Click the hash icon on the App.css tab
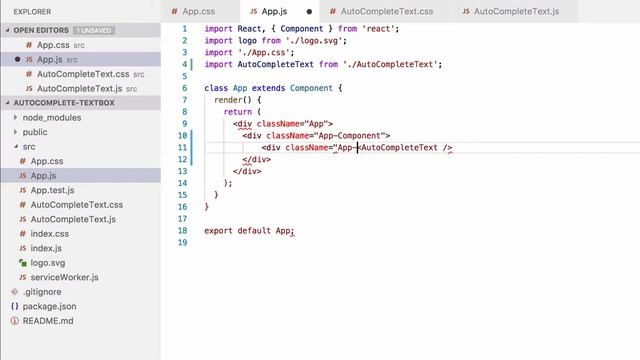 174,11
